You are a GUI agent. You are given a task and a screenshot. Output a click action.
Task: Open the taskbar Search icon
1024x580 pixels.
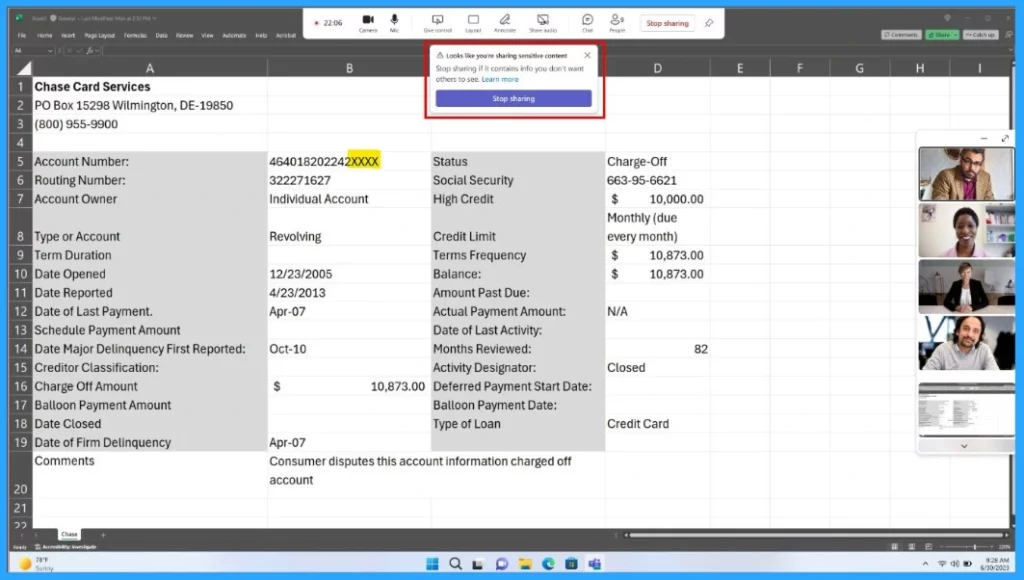tap(455, 564)
